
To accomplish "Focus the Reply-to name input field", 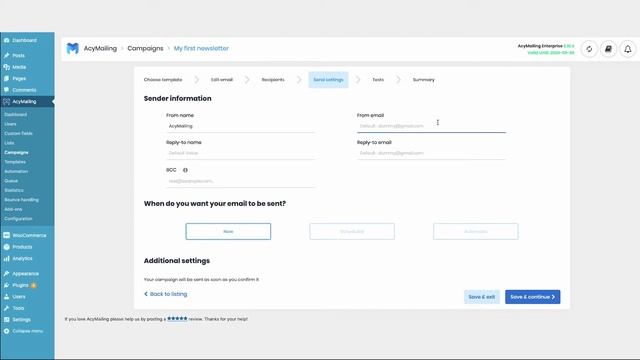I will pyautogui.click(x=240, y=153).
